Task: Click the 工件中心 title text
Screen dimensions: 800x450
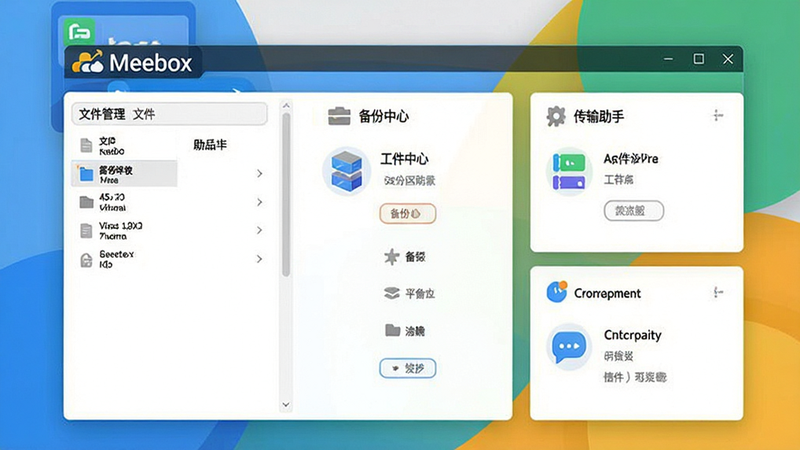Action: click(x=405, y=159)
